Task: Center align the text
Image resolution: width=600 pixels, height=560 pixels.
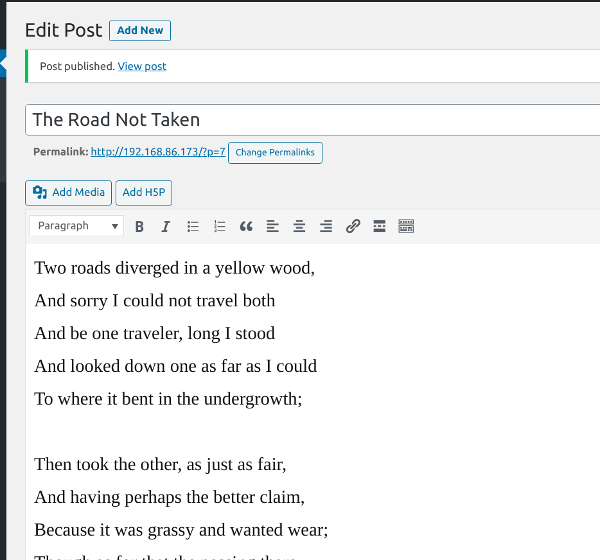Action: coord(299,227)
